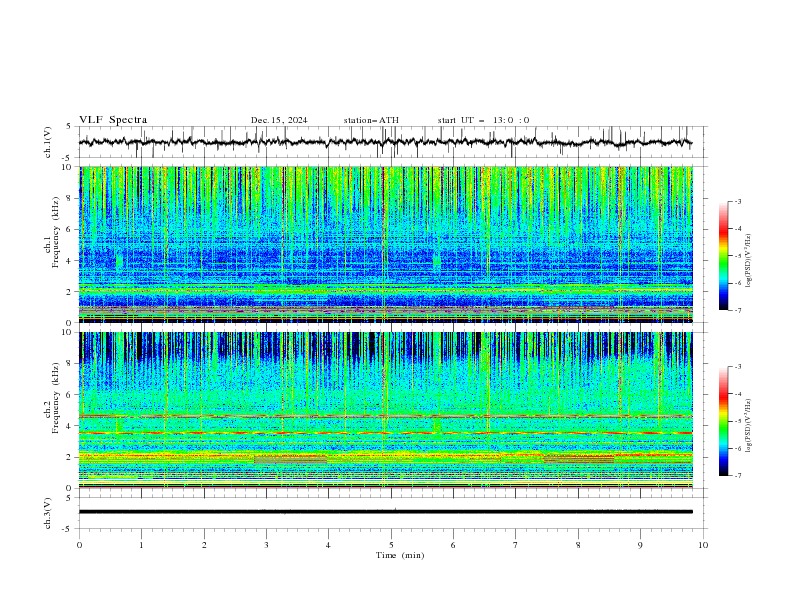Click the "6" tick on the time axis
Viewport: 792px width, 612px height.
pos(453,545)
